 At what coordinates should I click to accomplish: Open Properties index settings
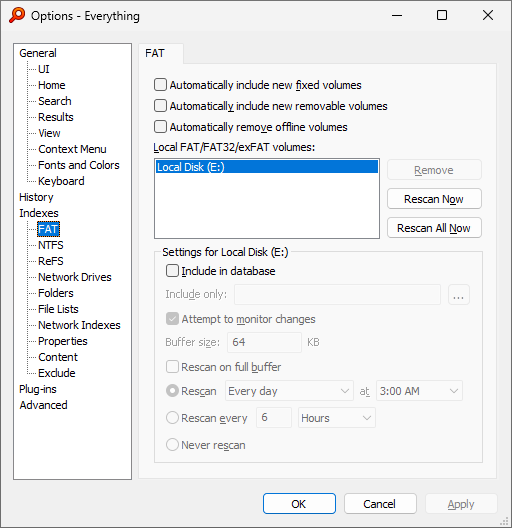[63, 341]
